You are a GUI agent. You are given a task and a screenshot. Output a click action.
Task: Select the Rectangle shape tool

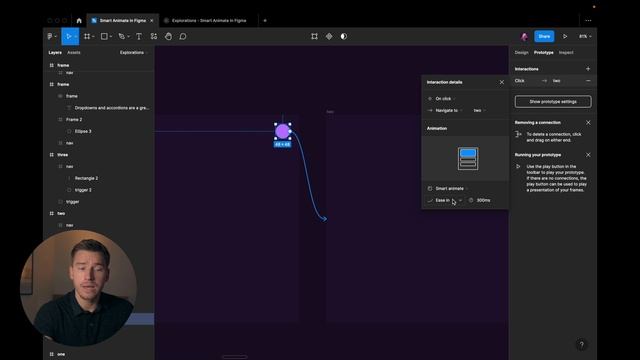click(104, 36)
